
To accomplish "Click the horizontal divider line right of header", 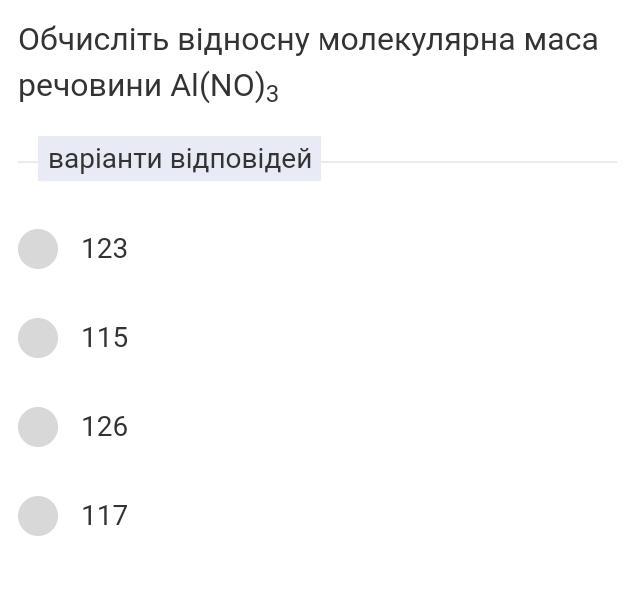I will 469,162.
